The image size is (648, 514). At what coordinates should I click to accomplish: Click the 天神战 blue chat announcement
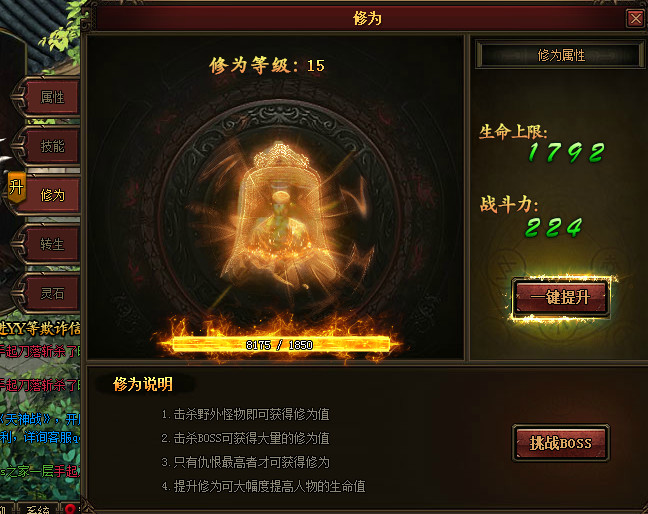40,419
